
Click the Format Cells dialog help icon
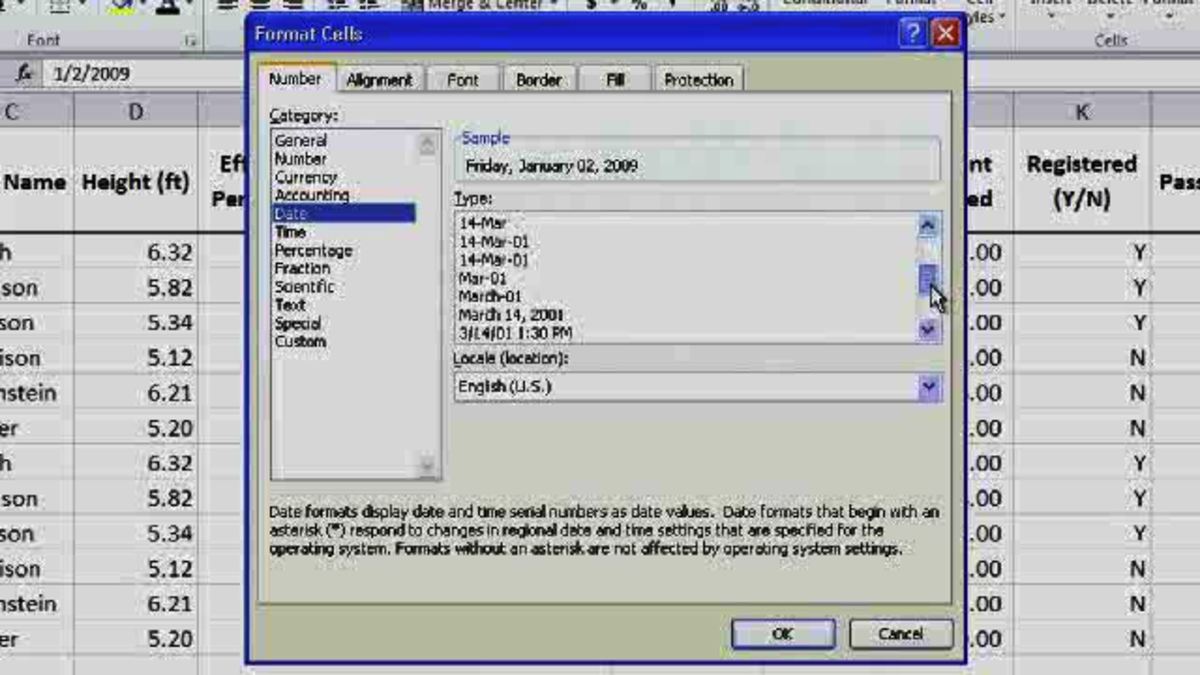pos(911,33)
